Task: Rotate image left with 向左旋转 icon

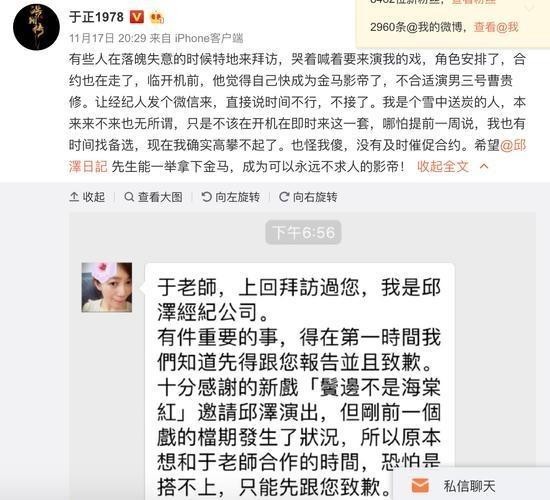Action: point(207,197)
